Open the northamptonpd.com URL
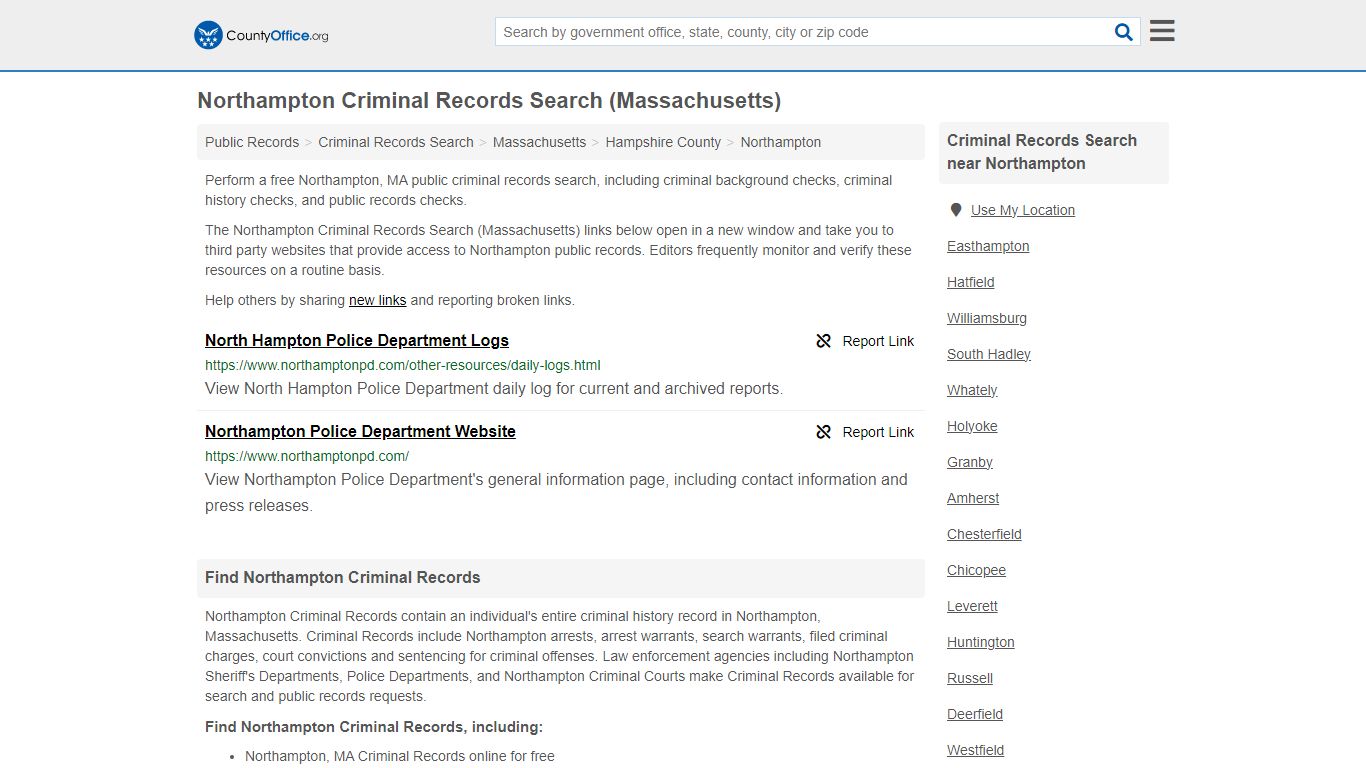Screen dimensions: 1366x768 tap(307, 456)
